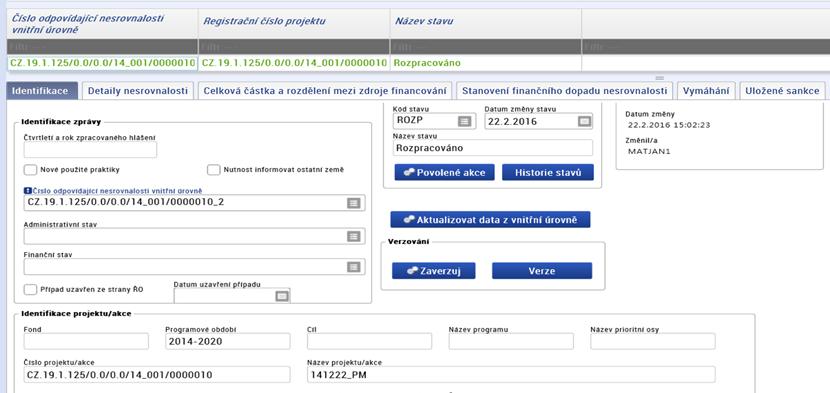Click the Název projektu/akce field with 141222_PM
The width and height of the screenshot is (830, 393).
pyautogui.click(x=511, y=374)
